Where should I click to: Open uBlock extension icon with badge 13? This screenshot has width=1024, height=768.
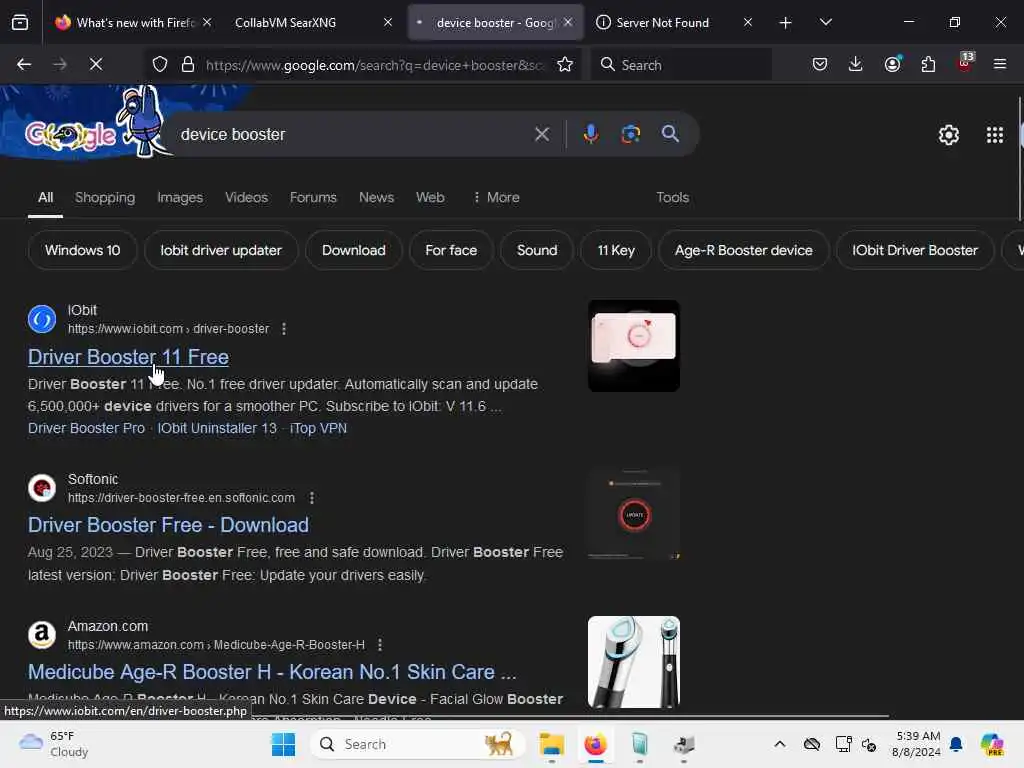pos(965,63)
